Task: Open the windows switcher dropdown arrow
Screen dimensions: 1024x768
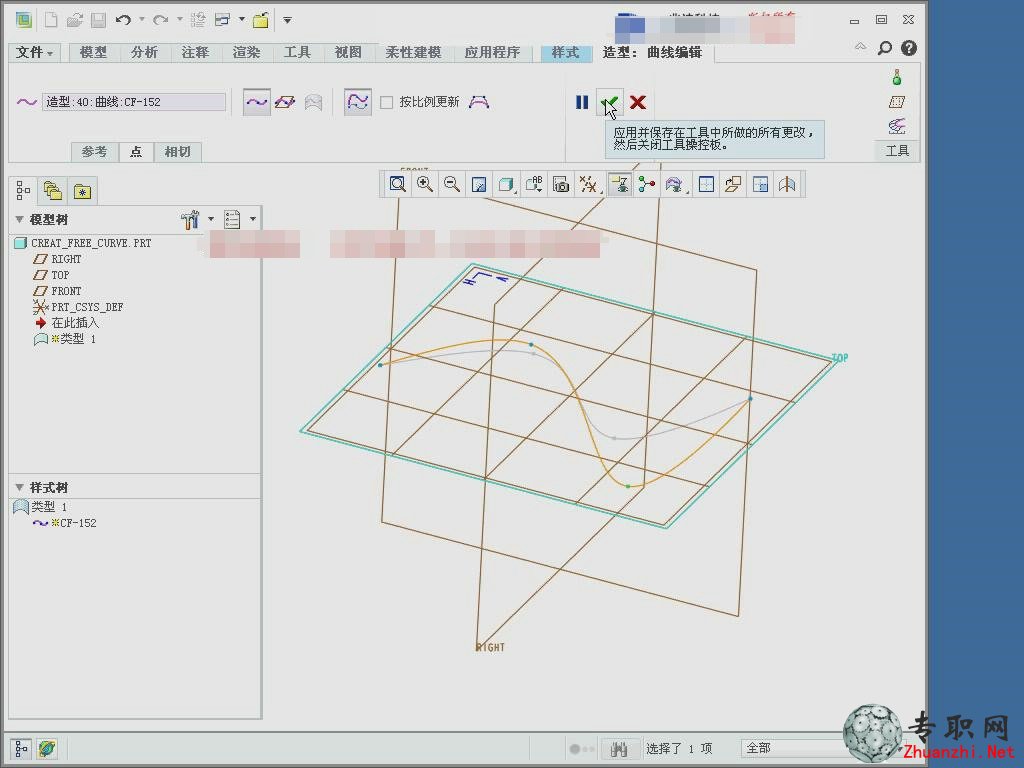Action: tap(242, 20)
